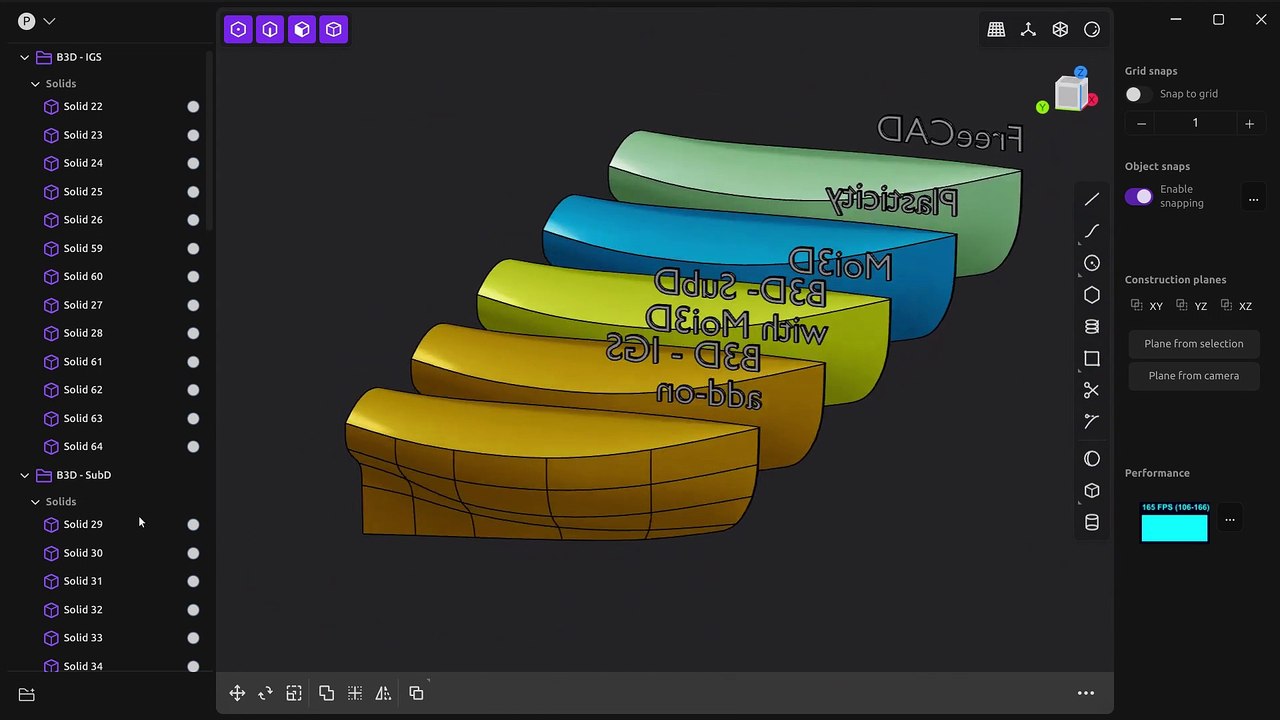Set YZ construction plane
This screenshot has width=1280, height=720.
point(1192,306)
